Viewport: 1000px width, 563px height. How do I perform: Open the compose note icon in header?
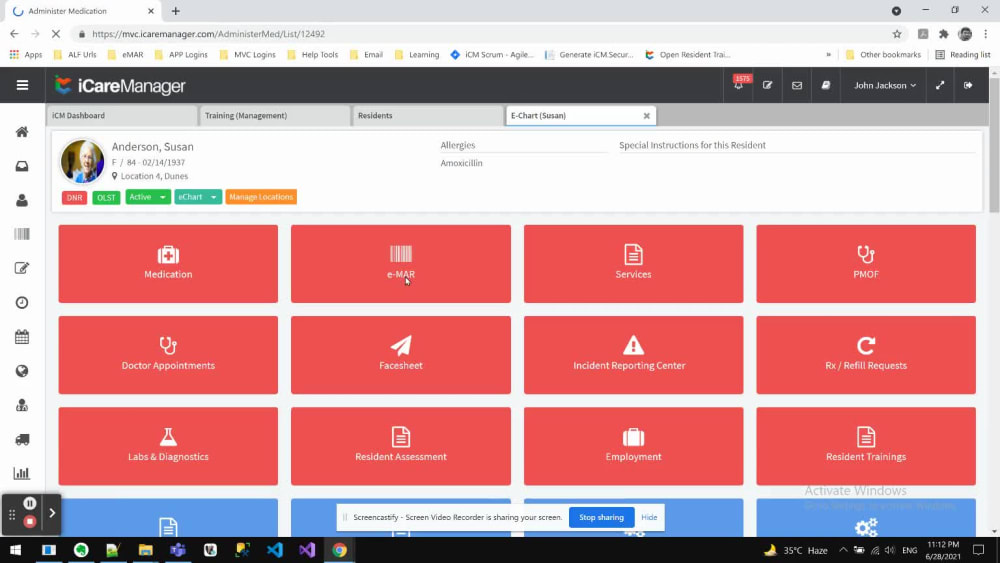click(767, 85)
